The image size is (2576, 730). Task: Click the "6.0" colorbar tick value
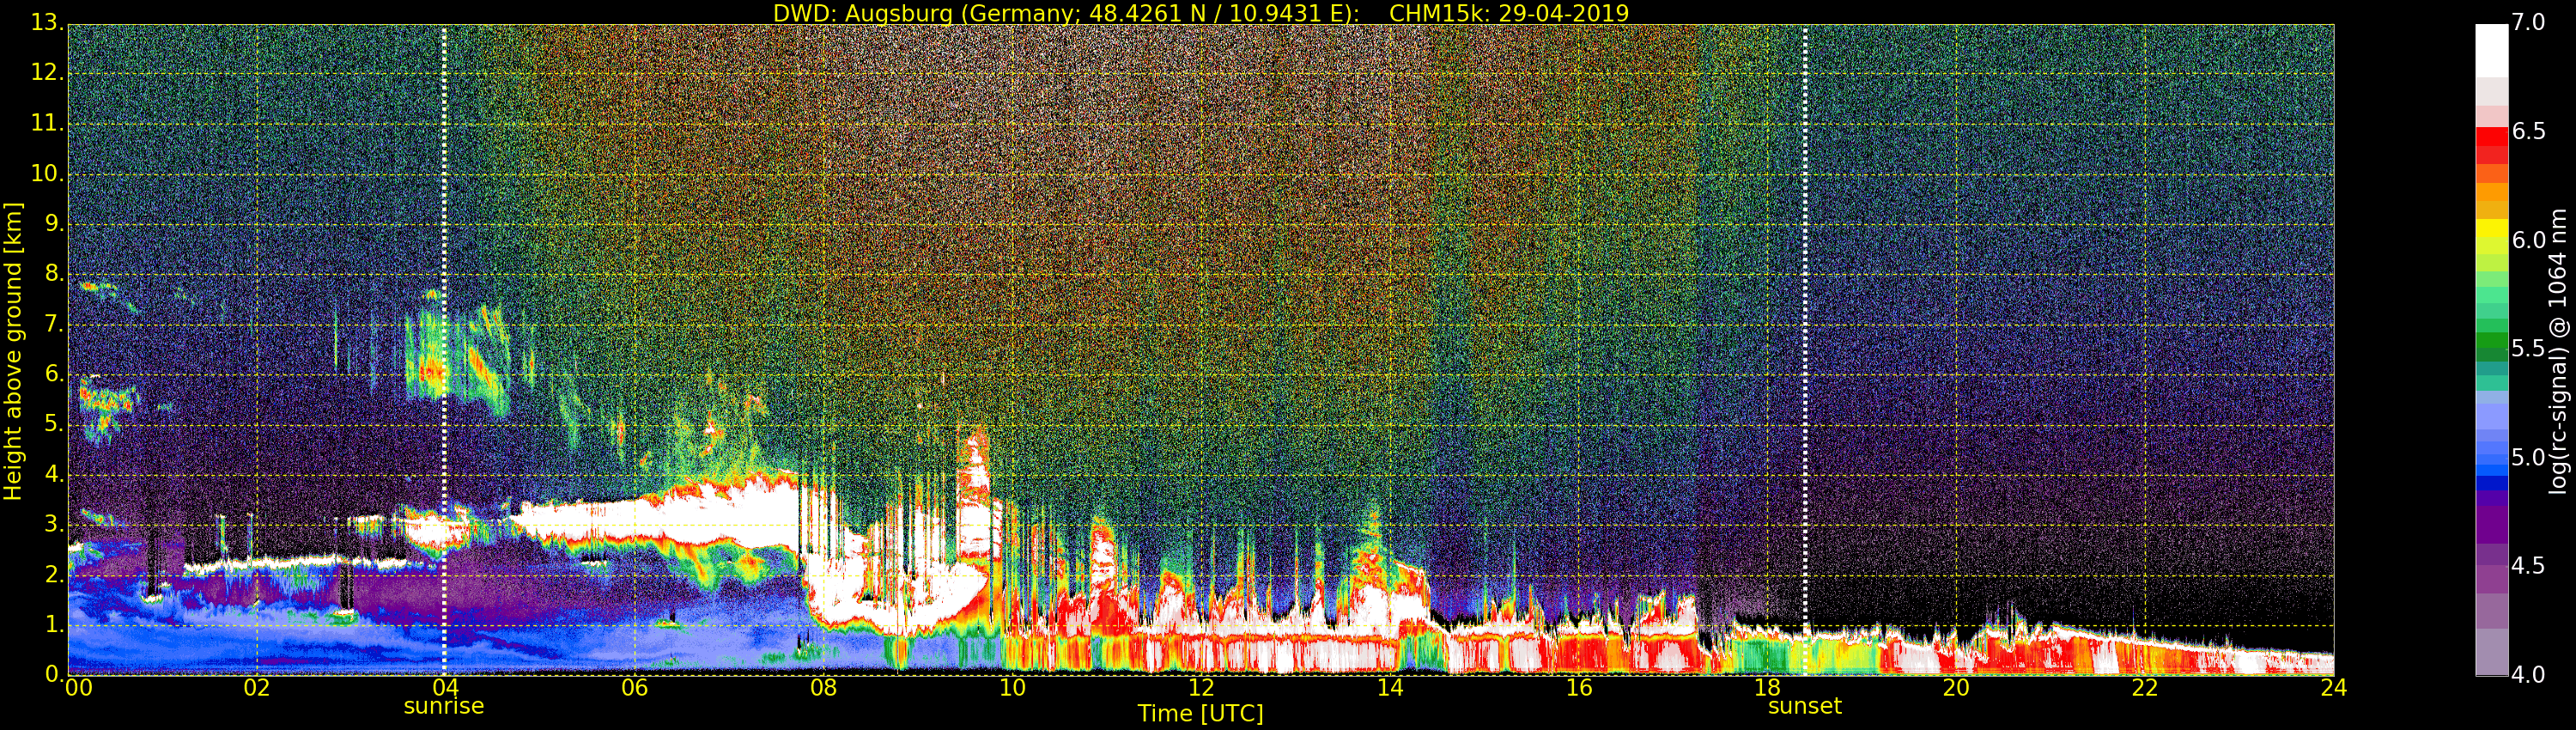click(x=2528, y=240)
